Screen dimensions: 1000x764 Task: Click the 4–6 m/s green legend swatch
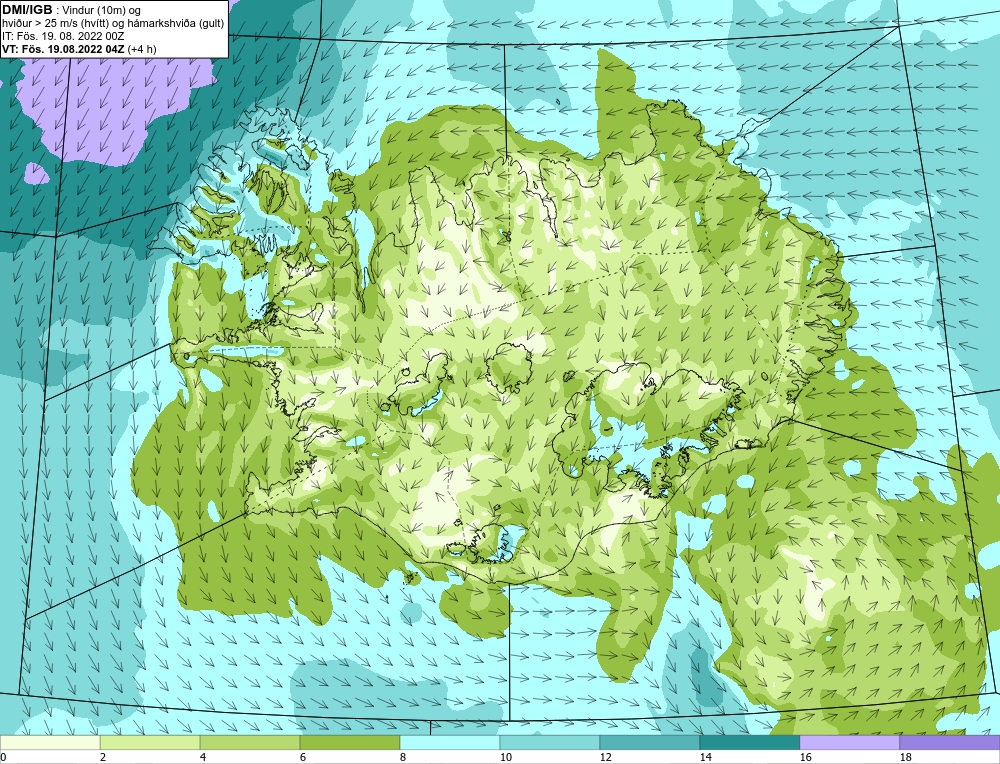(250, 743)
